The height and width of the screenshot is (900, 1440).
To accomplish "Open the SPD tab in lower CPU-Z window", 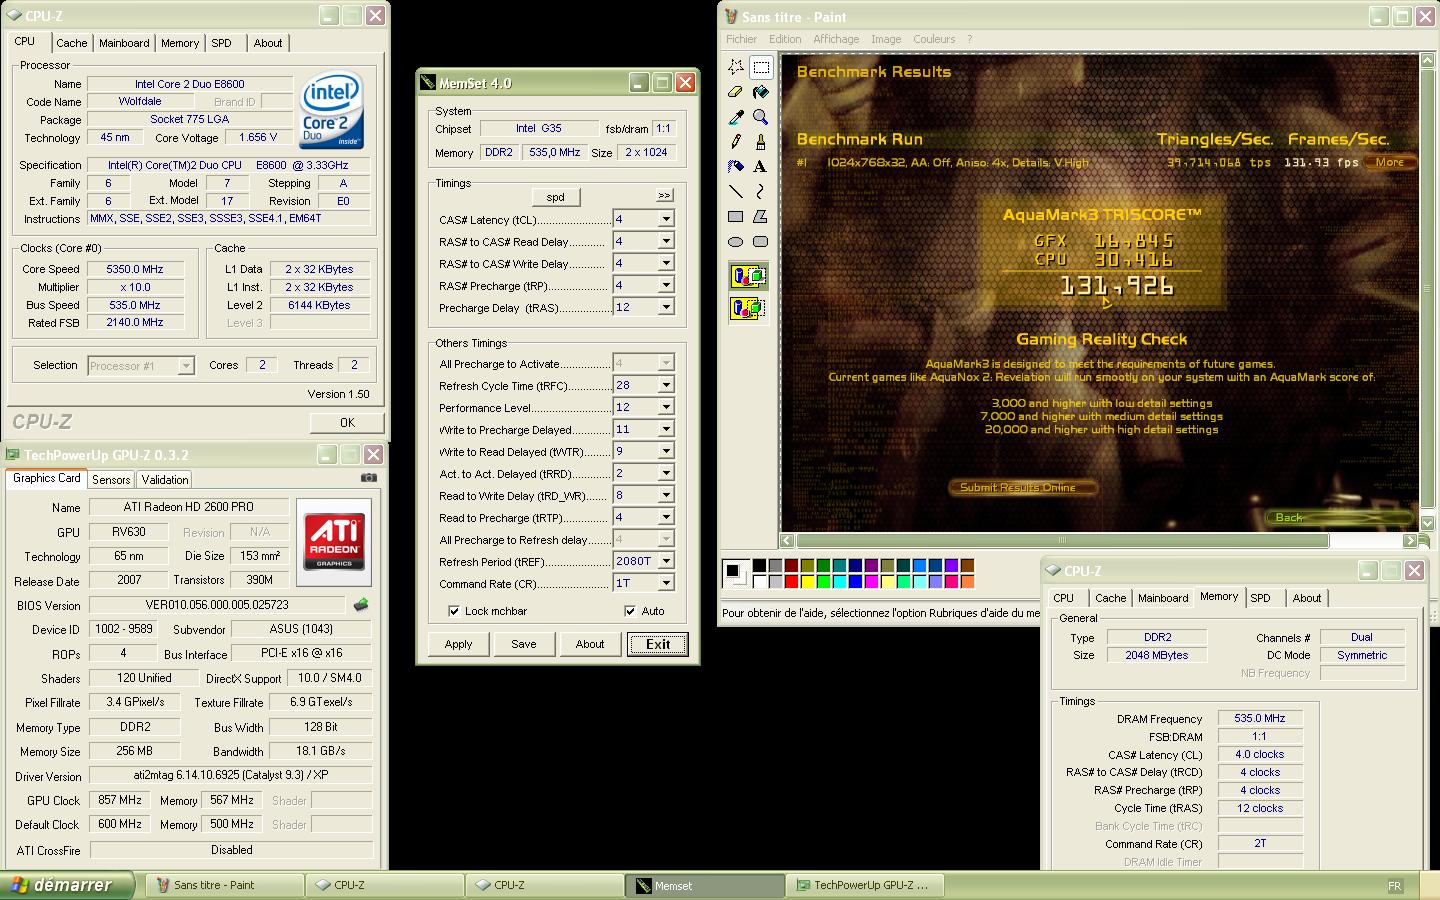I will pos(1260,598).
